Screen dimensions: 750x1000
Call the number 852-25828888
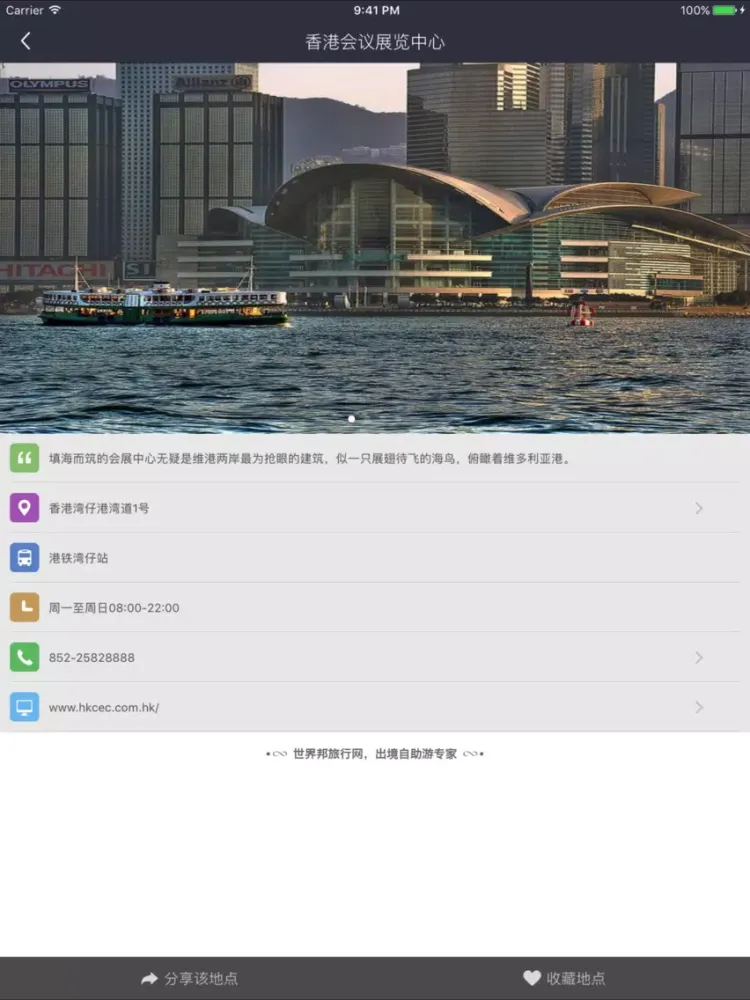pos(92,658)
